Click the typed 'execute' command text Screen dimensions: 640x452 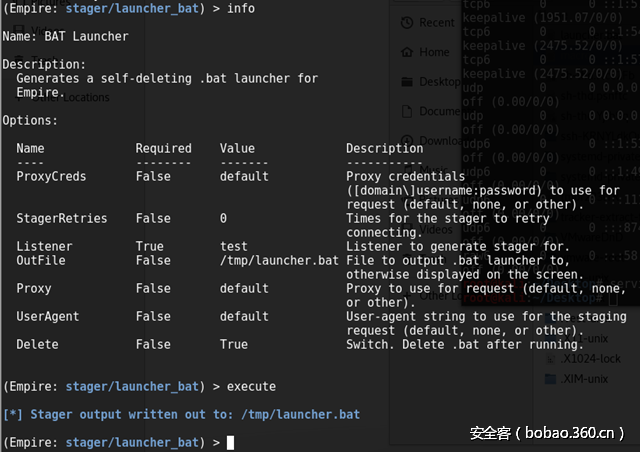251,386
